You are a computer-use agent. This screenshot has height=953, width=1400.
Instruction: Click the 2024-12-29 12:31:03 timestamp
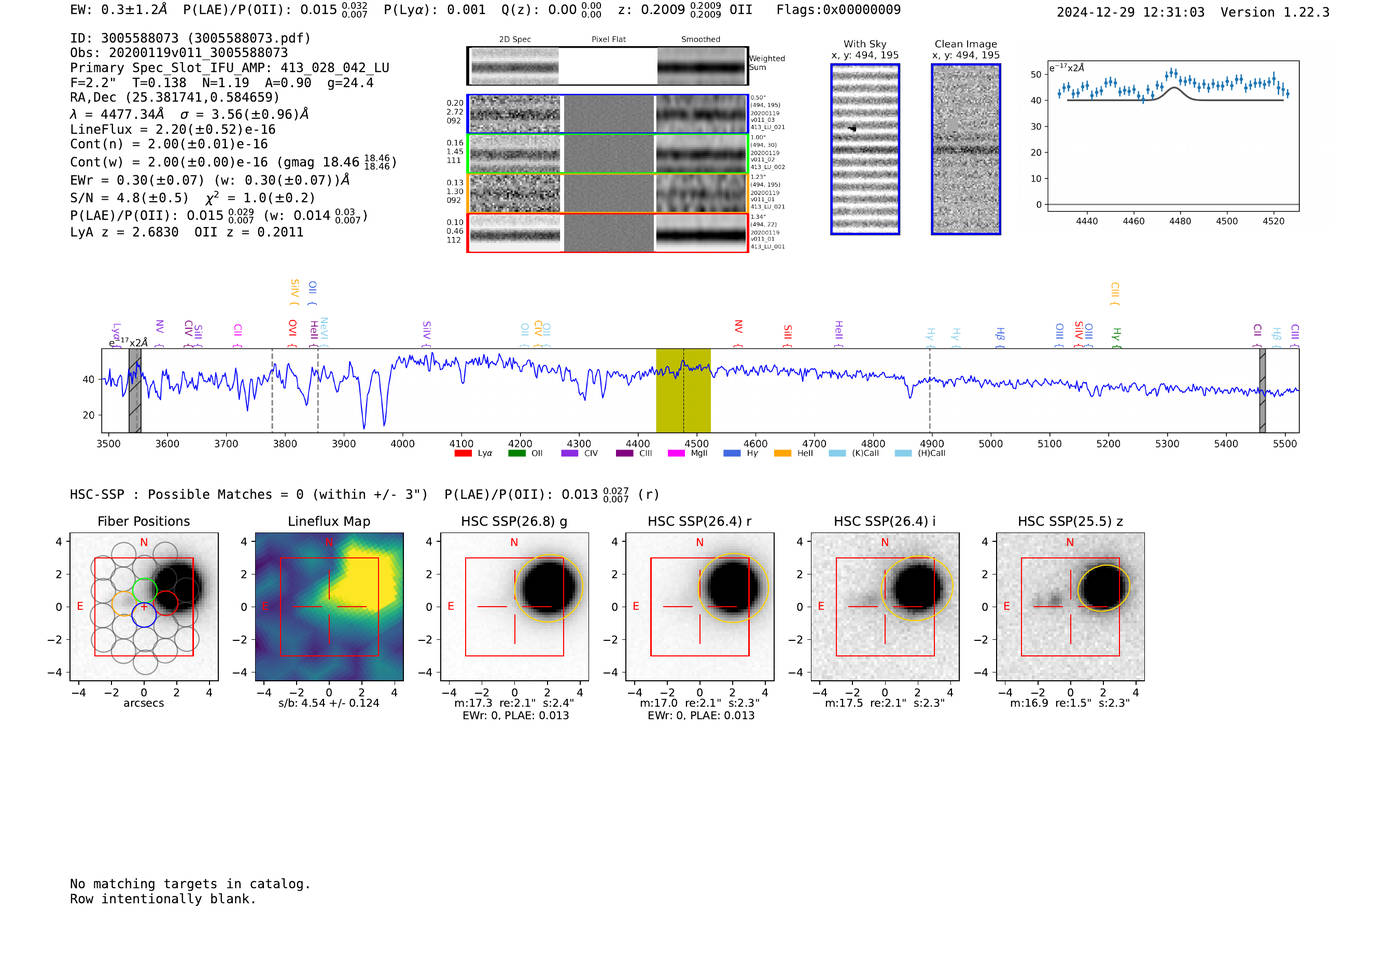point(1131,12)
